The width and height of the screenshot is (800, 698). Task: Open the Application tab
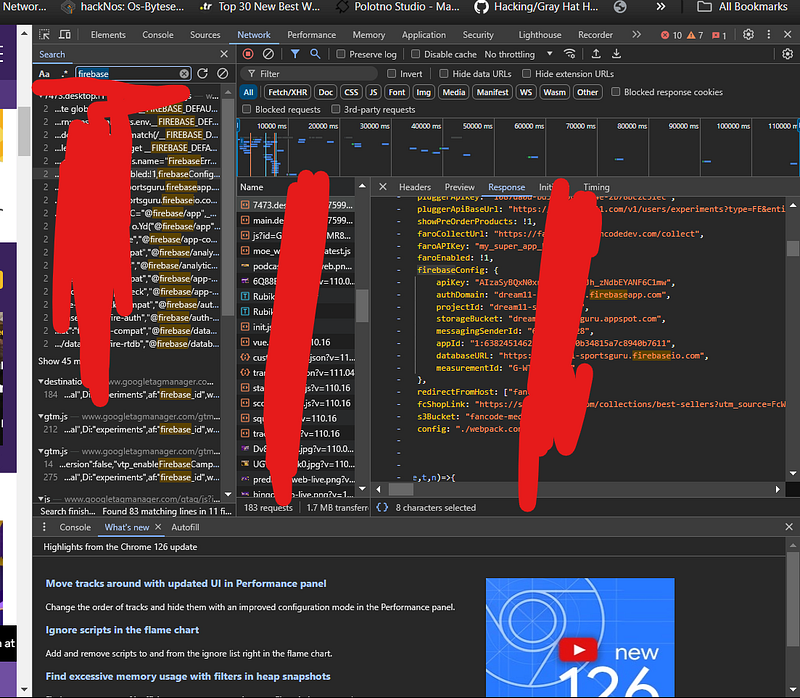tap(423, 35)
